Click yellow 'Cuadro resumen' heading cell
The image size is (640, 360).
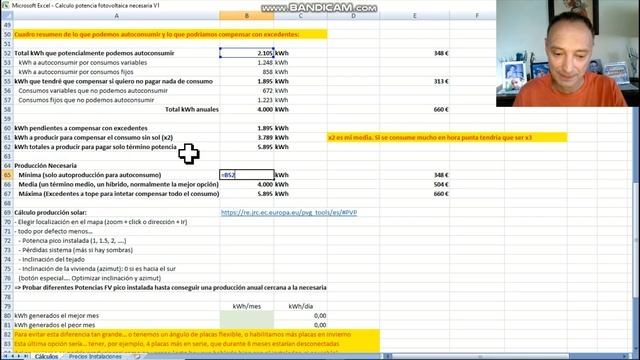[170, 34]
